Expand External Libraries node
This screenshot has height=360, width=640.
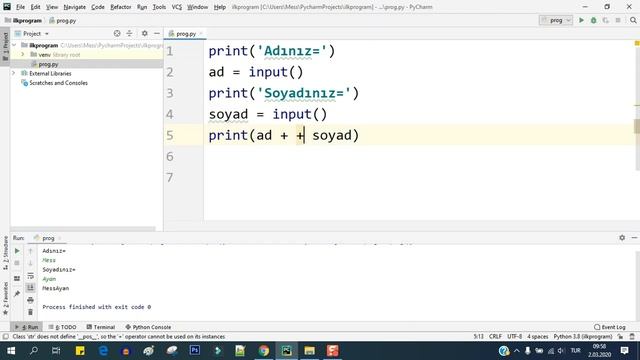point(13,73)
